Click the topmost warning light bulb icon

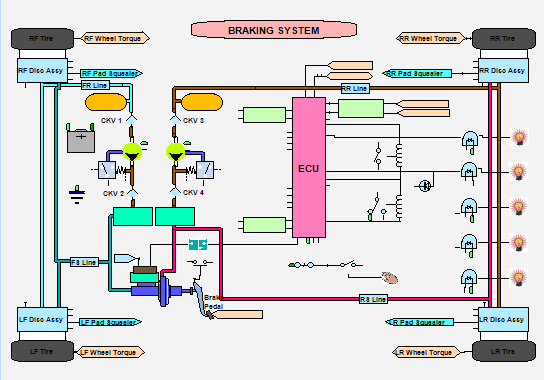tap(519, 137)
